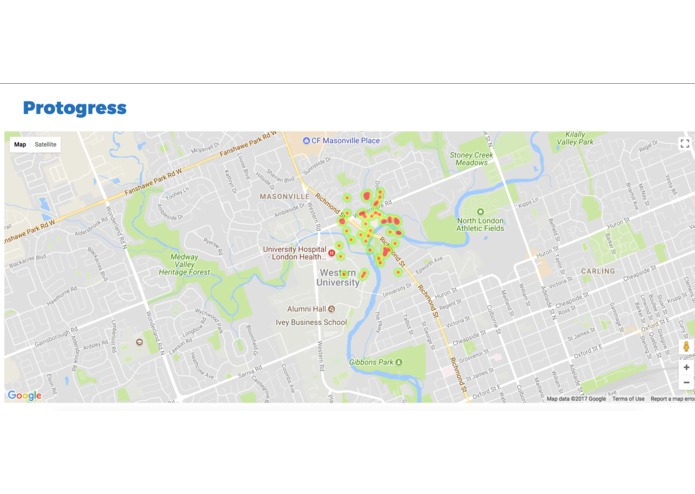Click the Ivey Business School label
This screenshot has width=695, height=494.
pos(311,322)
